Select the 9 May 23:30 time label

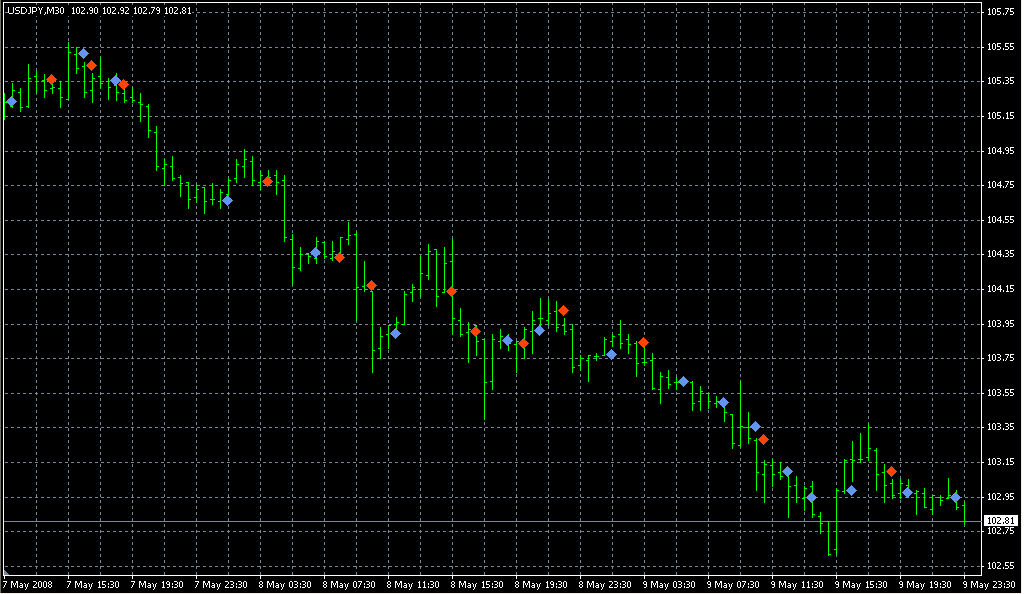990,584
